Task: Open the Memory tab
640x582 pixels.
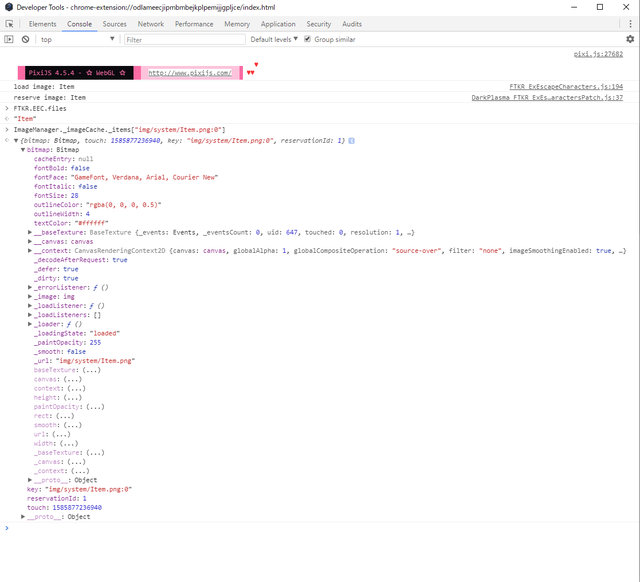Action: pos(237,24)
